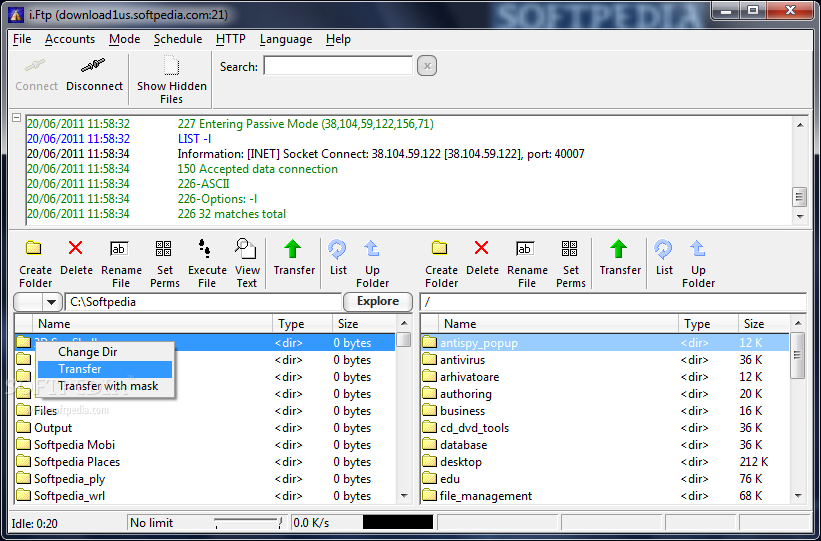The width and height of the screenshot is (821, 541).
Task: Focus the Search input field
Action: [x=338, y=66]
